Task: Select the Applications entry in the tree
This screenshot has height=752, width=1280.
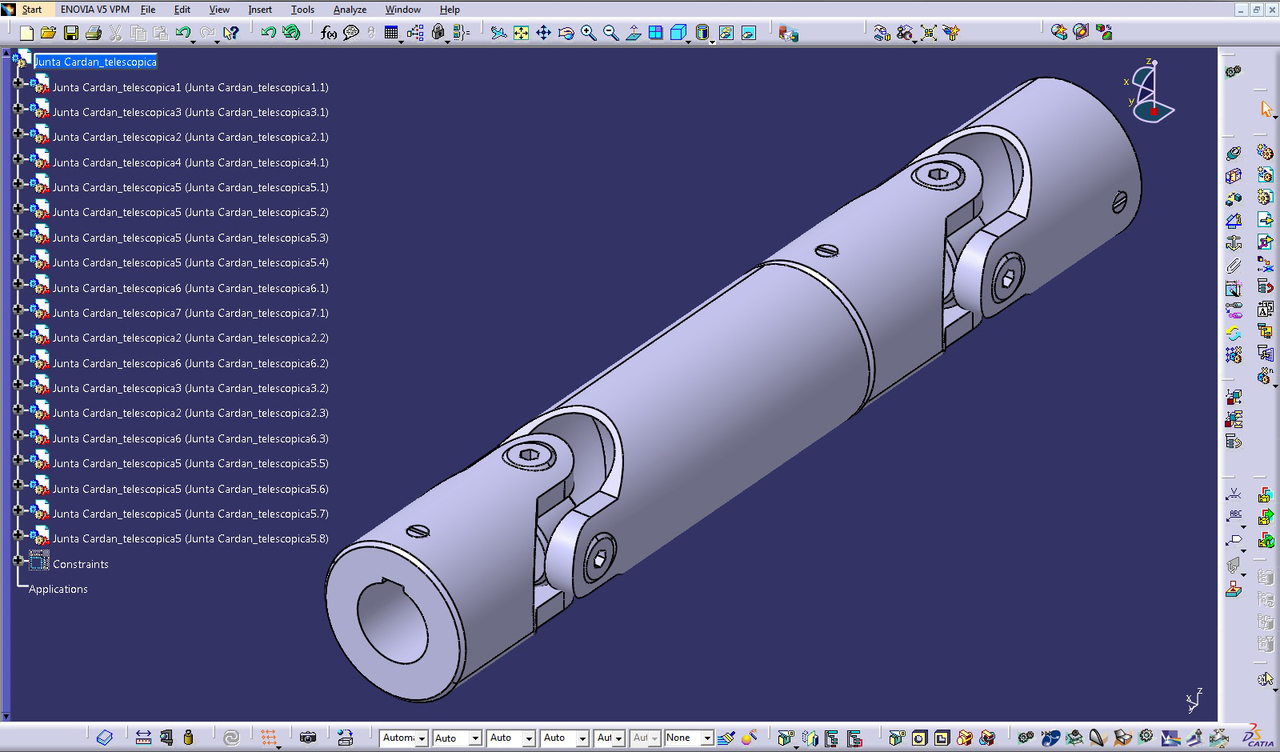Action: coord(58,589)
